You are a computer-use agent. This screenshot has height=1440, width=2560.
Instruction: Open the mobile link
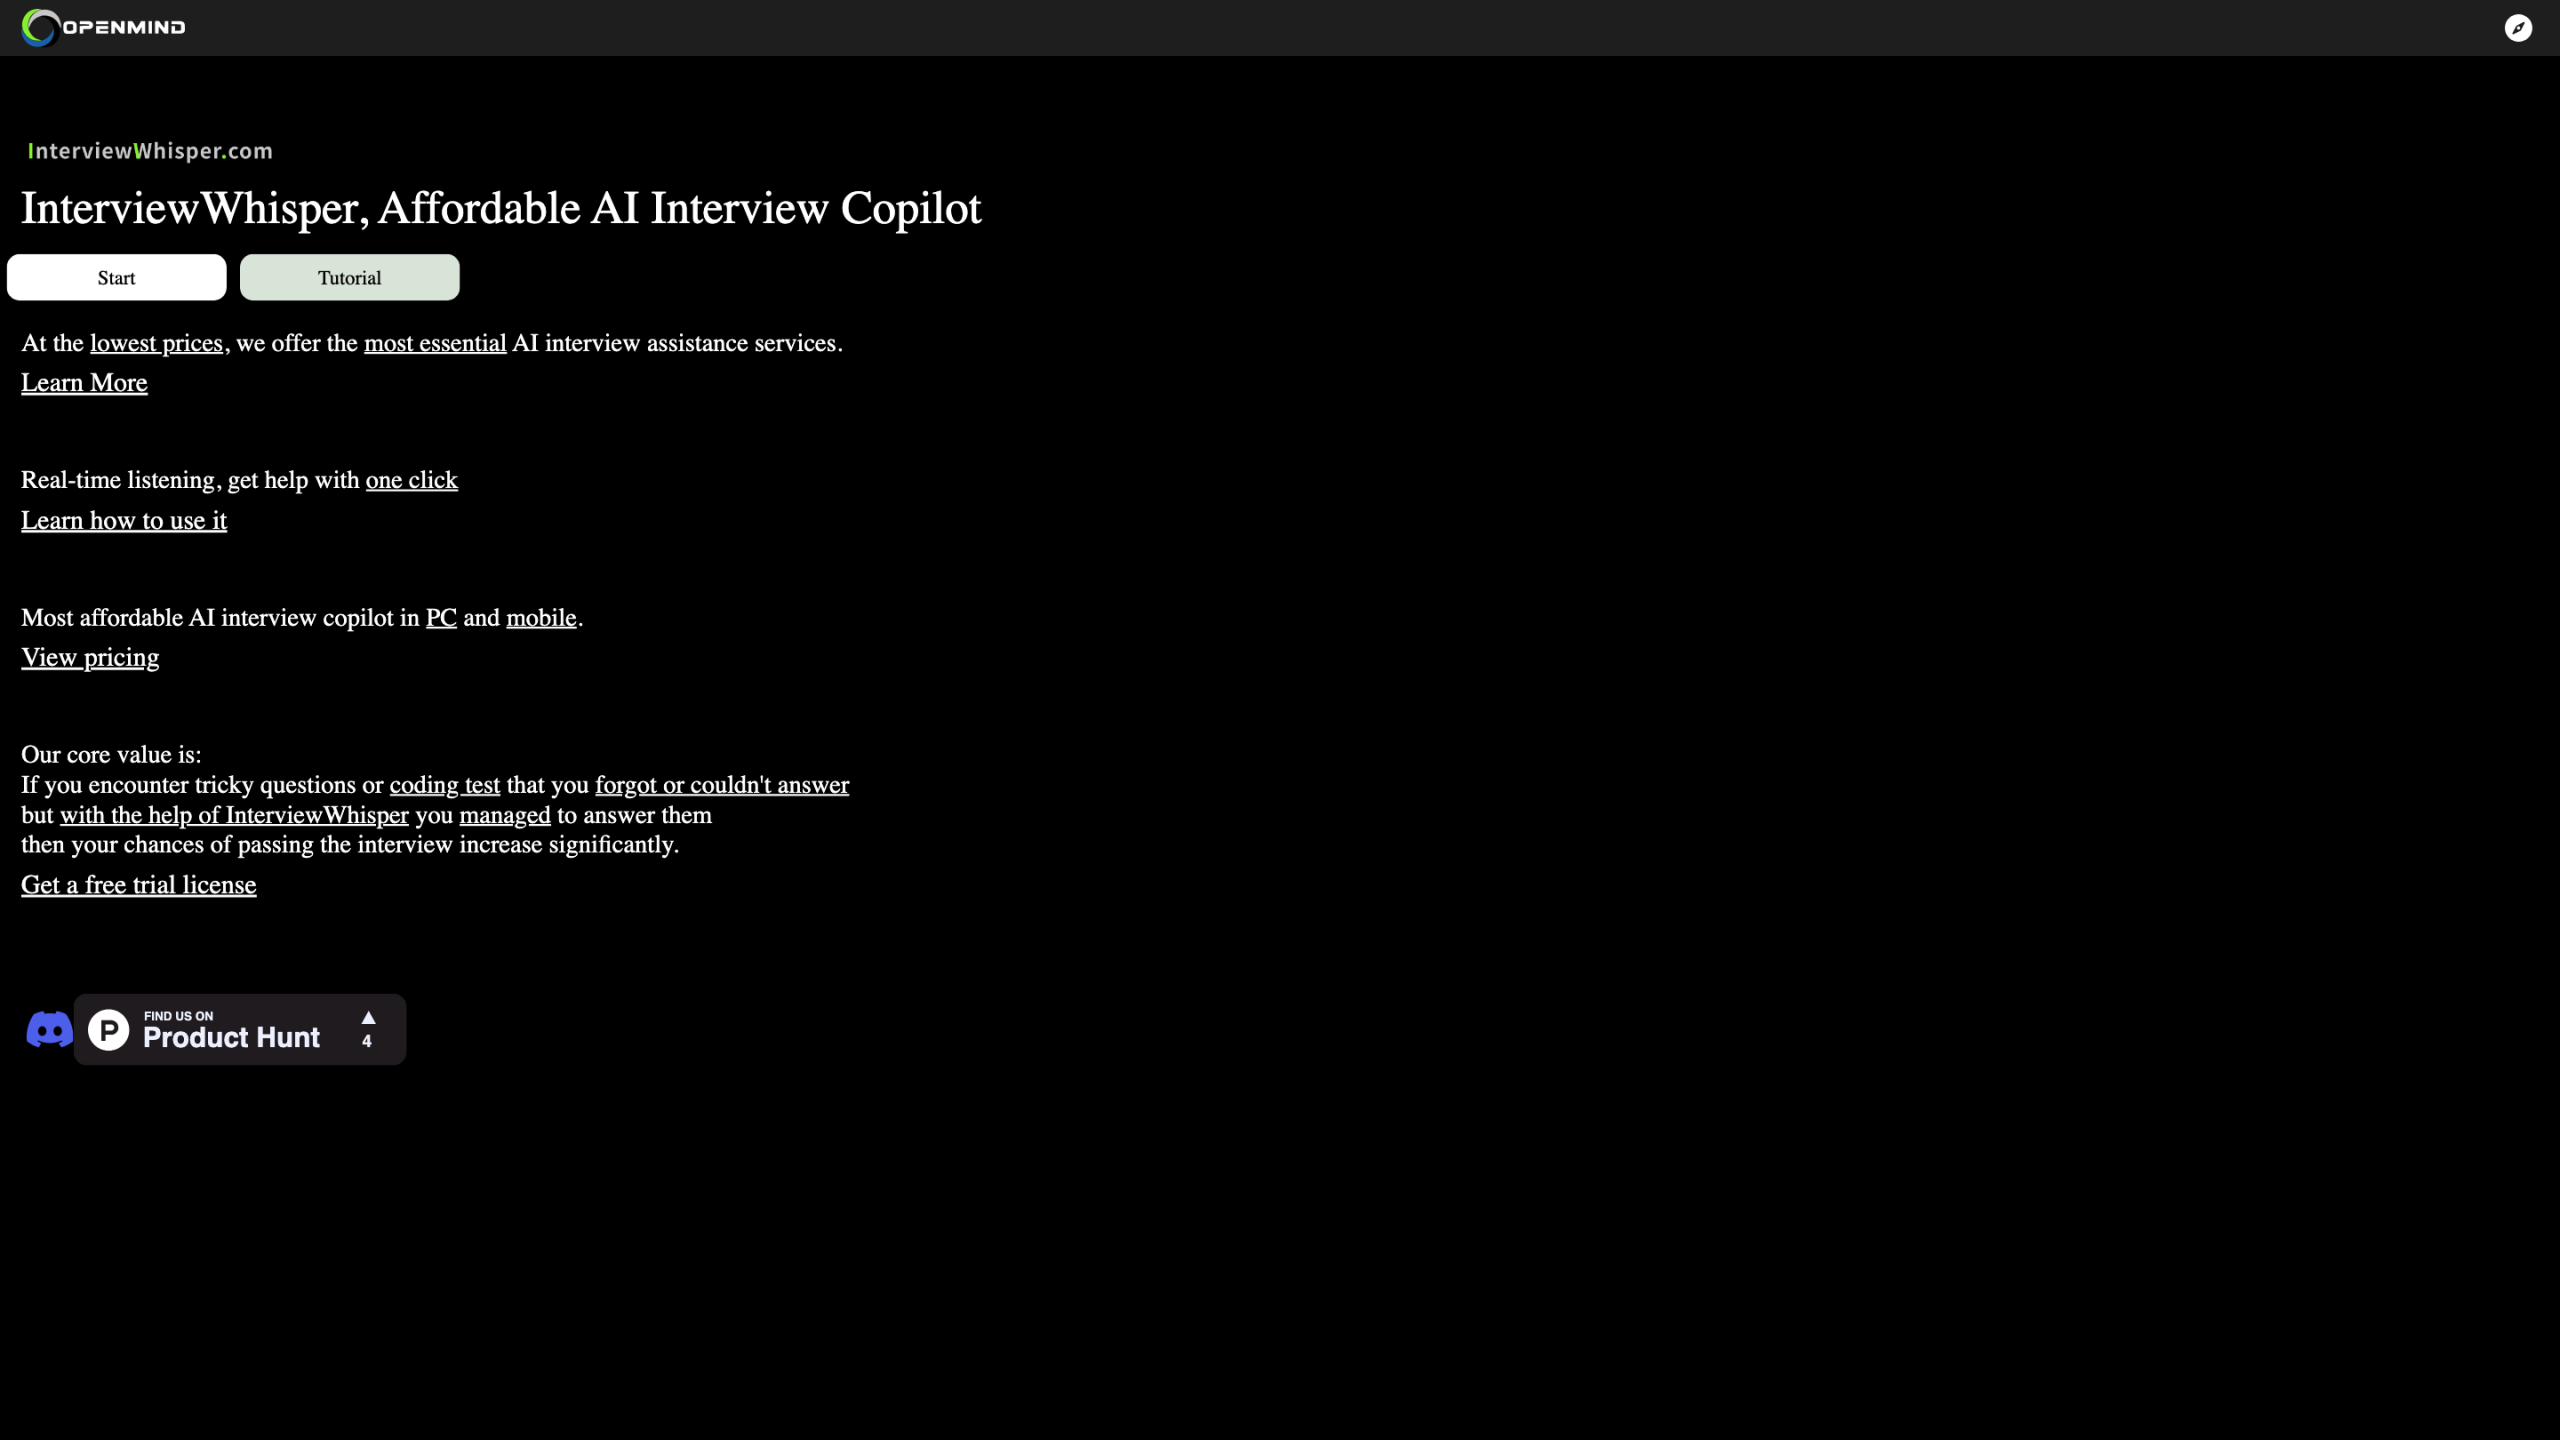point(541,618)
